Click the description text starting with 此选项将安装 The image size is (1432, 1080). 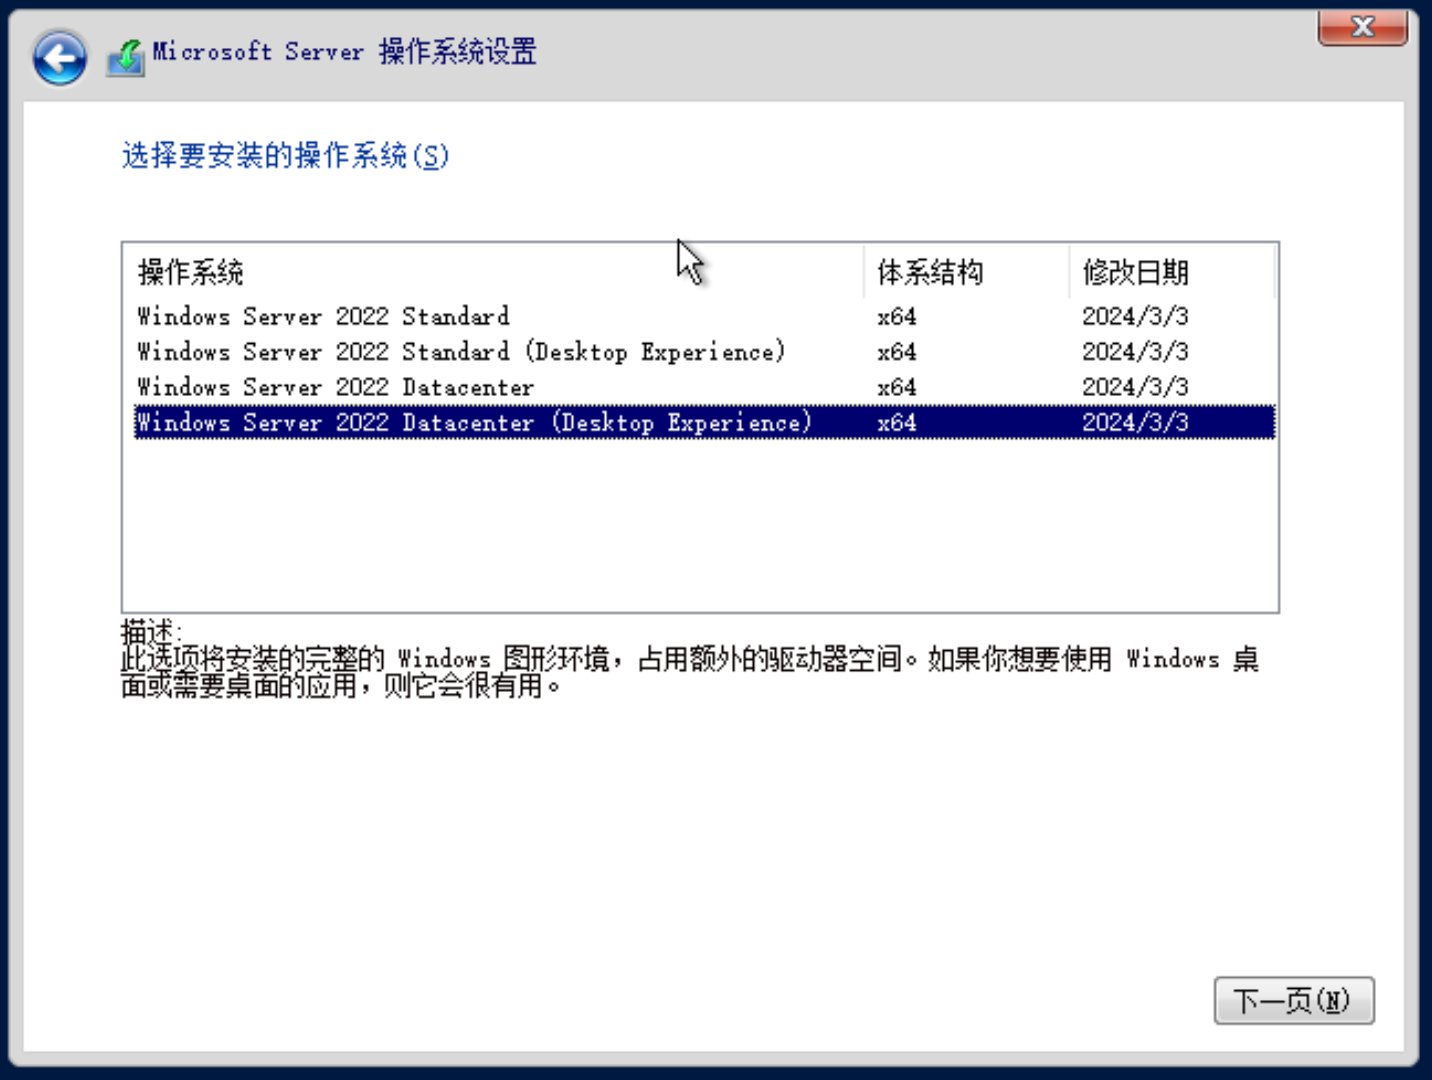[690, 672]
